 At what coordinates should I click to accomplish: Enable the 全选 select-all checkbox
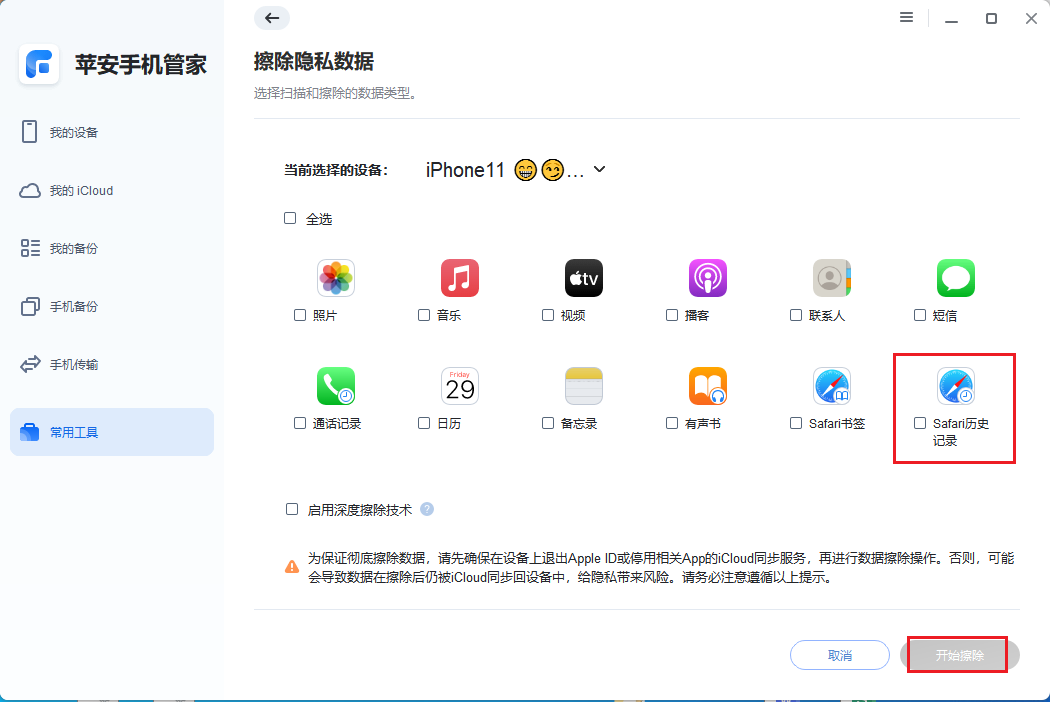290,218
